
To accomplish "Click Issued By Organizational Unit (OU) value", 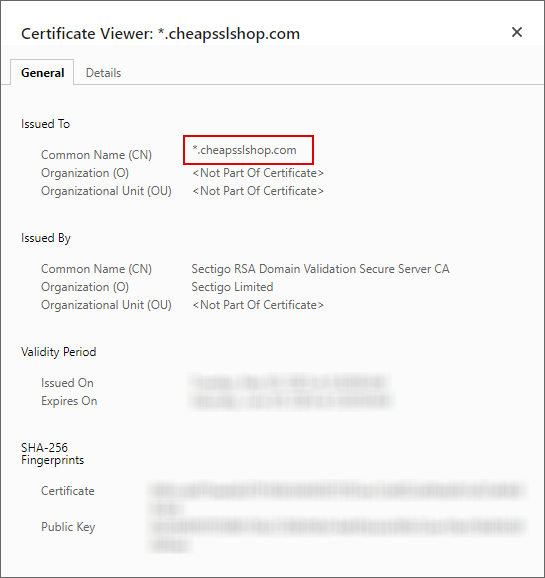I will click(x=258, y=305).
